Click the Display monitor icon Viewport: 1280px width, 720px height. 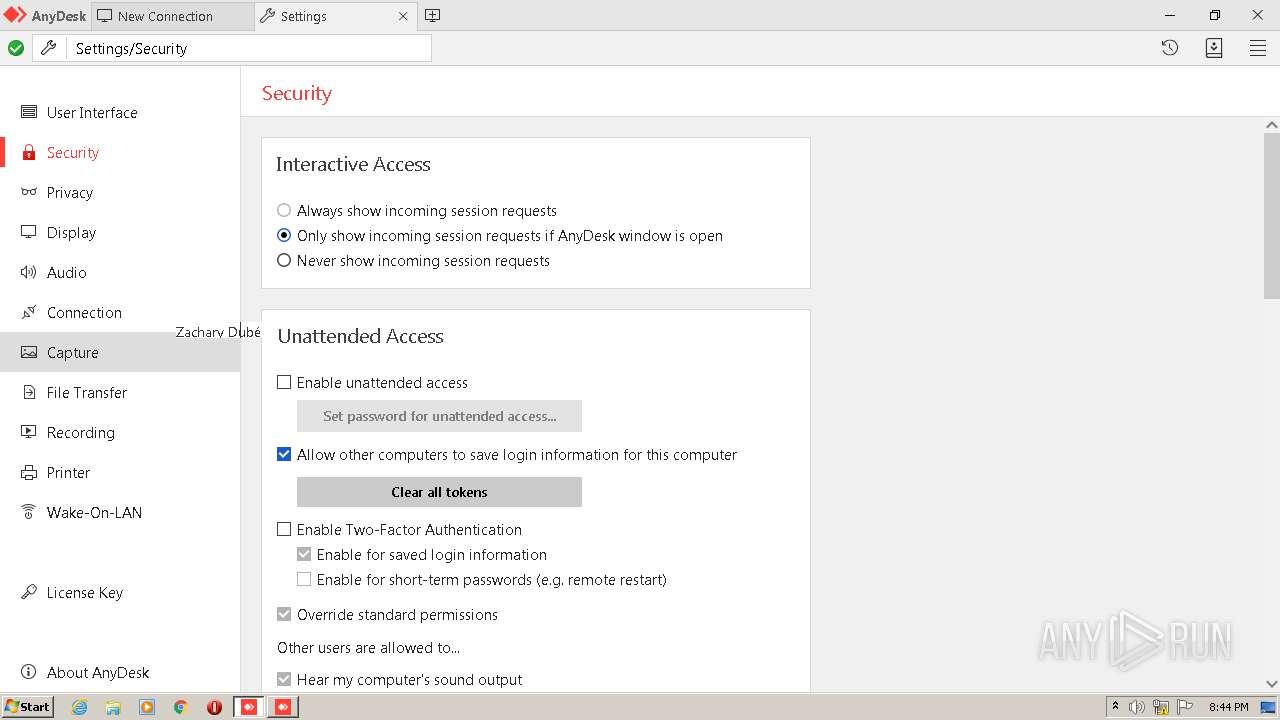coord(29,232)
